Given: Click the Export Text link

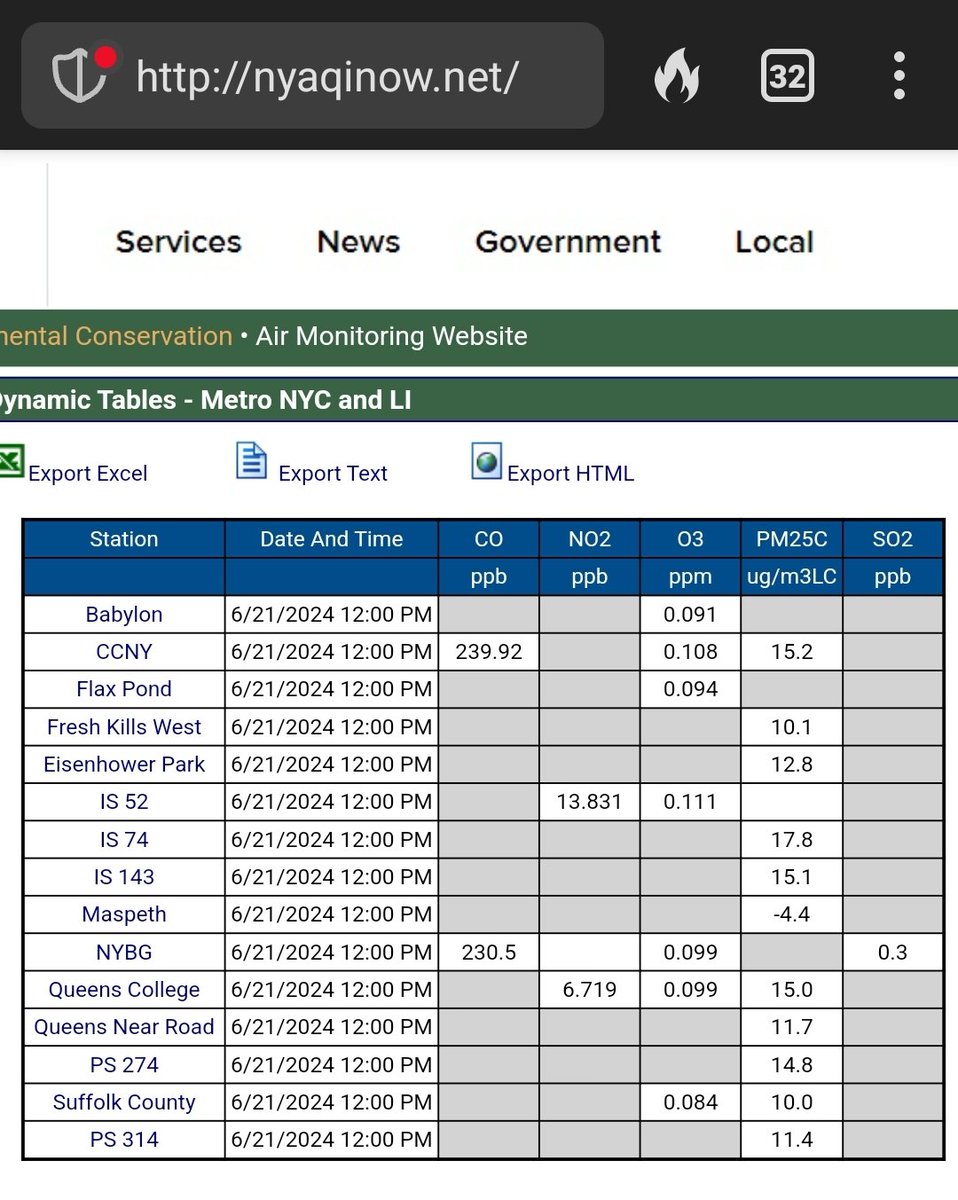Looking at the screenshot, I should (332, 474).
